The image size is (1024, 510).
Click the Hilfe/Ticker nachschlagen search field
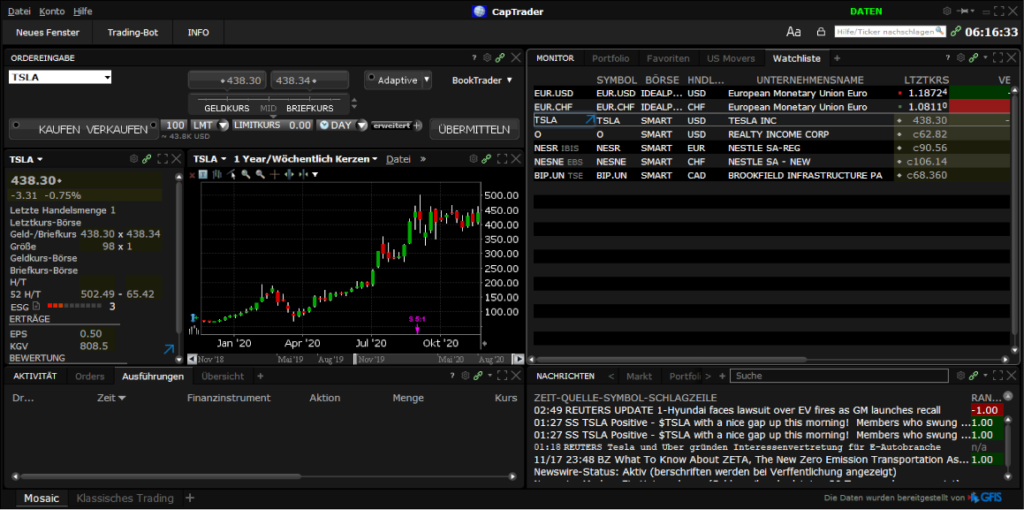(890, 31)
